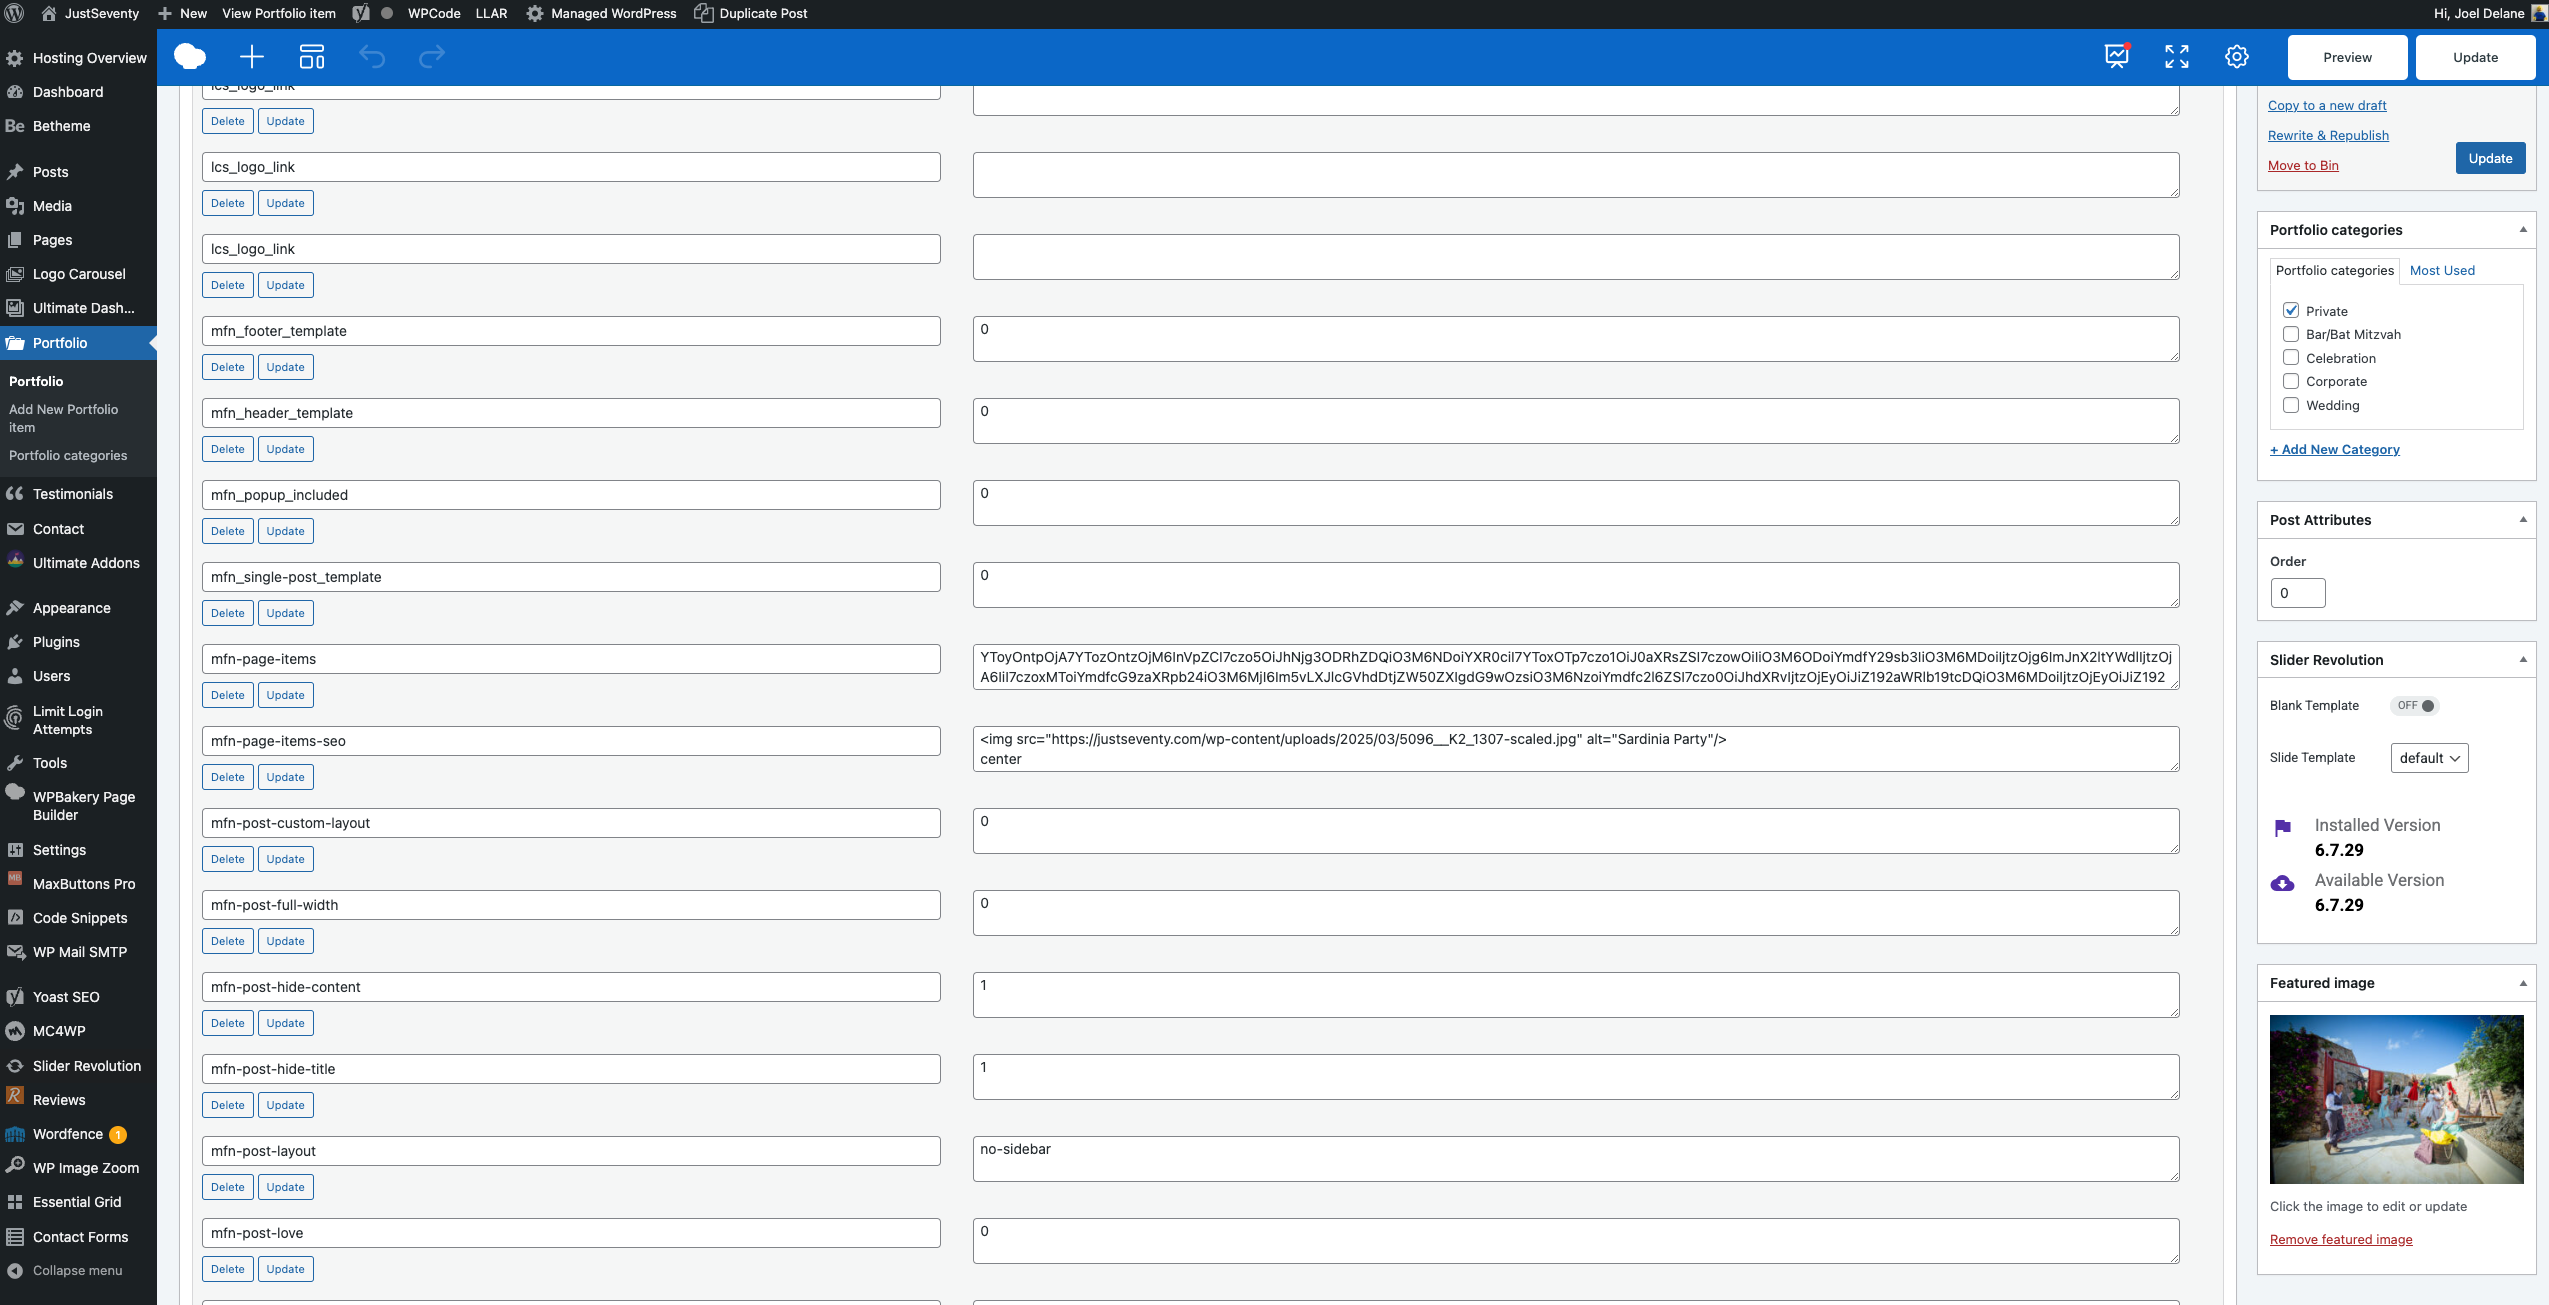The height and width of the screenshot is (1305, 2549).
Task: Open the Slide Template default dropdown
Action: tap(2428, 758)
